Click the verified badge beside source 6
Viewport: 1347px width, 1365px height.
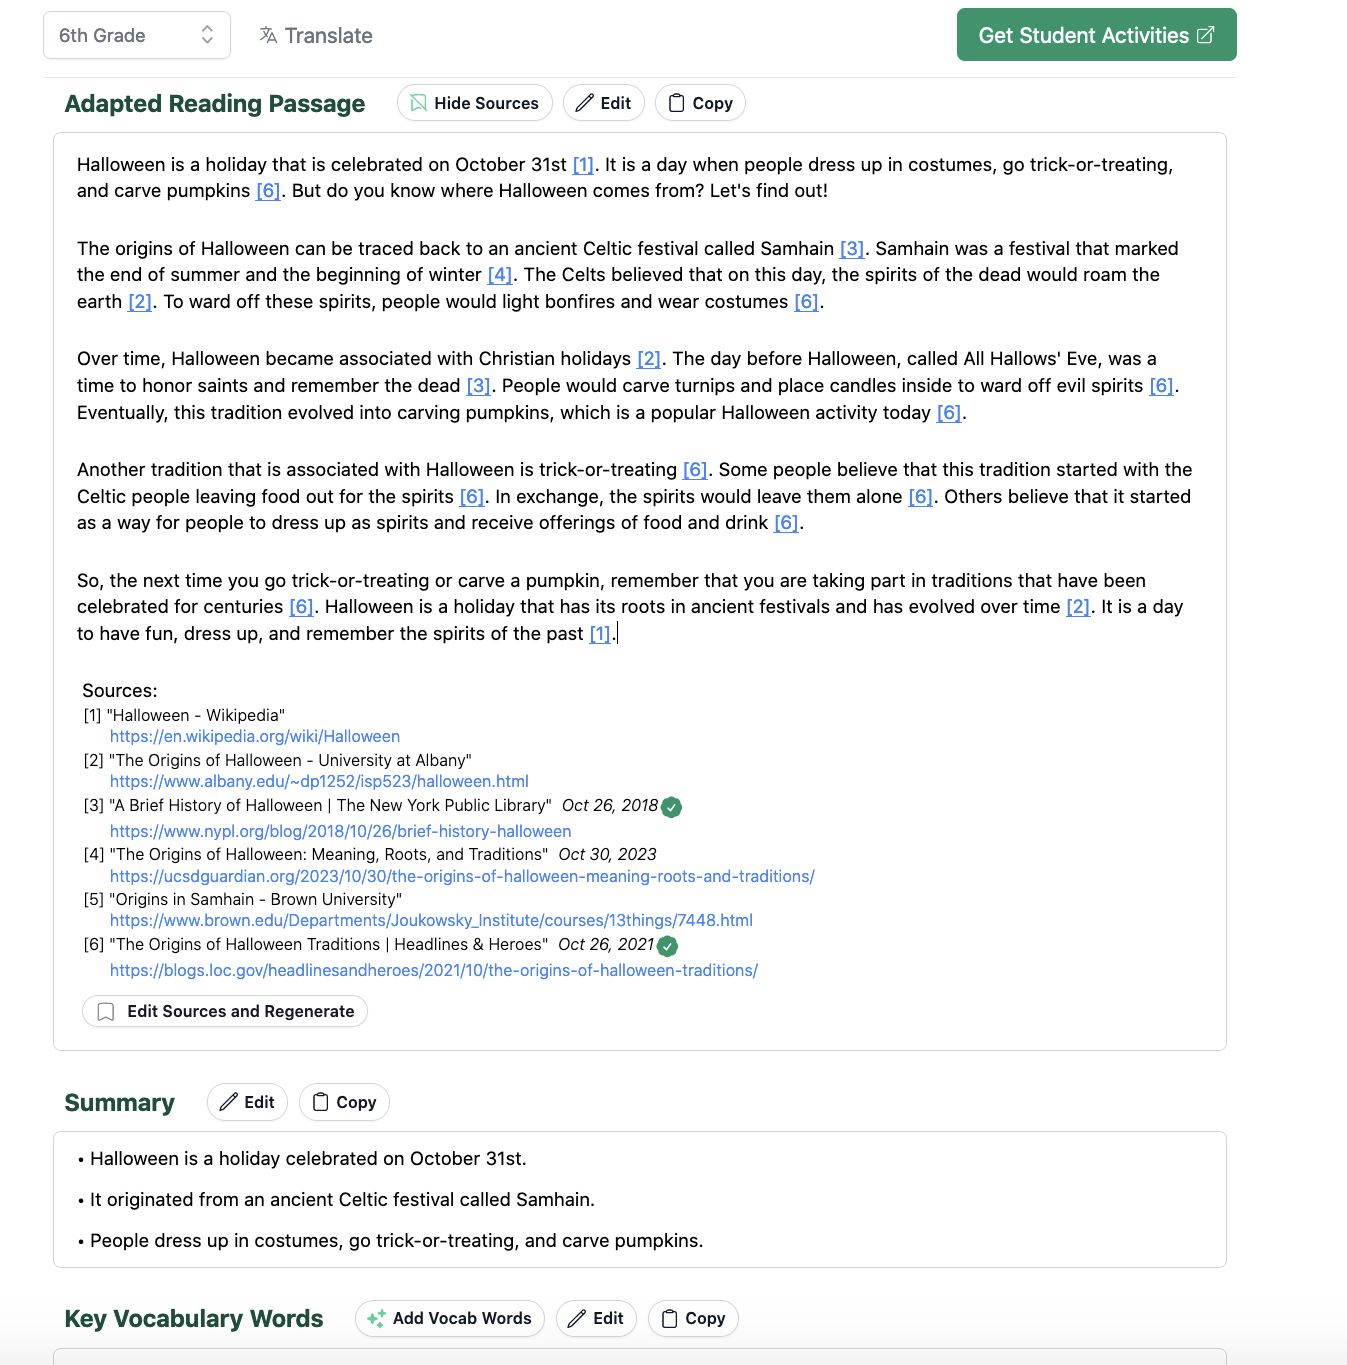pyautogui.click(x=667, y=945)
